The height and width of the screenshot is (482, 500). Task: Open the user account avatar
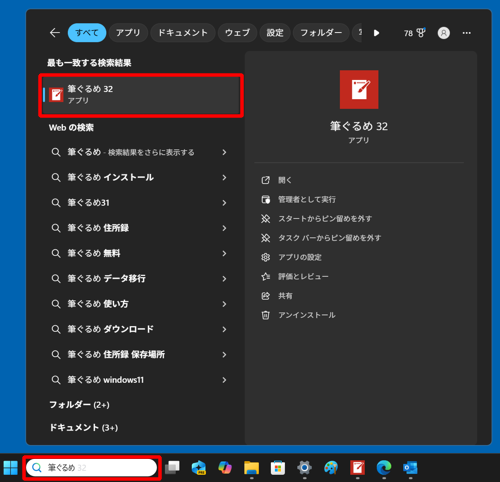tap(444, 33)
